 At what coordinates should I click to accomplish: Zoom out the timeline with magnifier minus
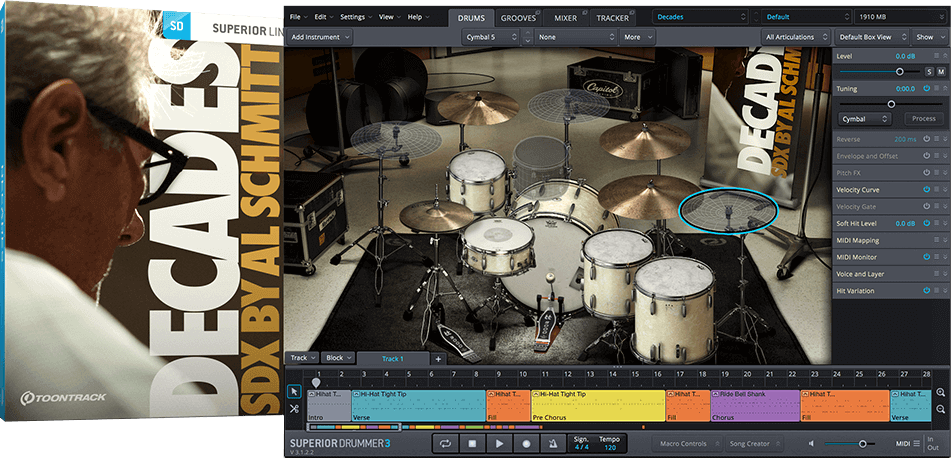pos(940,409)
